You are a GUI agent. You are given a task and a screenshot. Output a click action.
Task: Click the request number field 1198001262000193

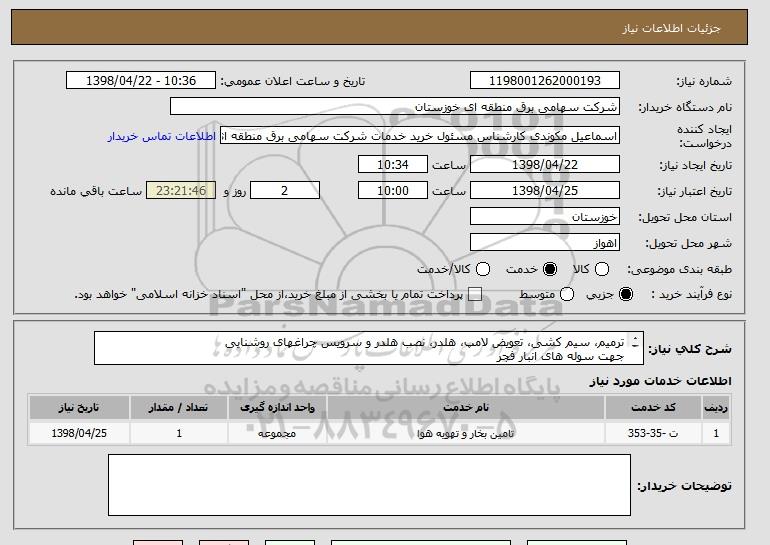coord(545,81)
